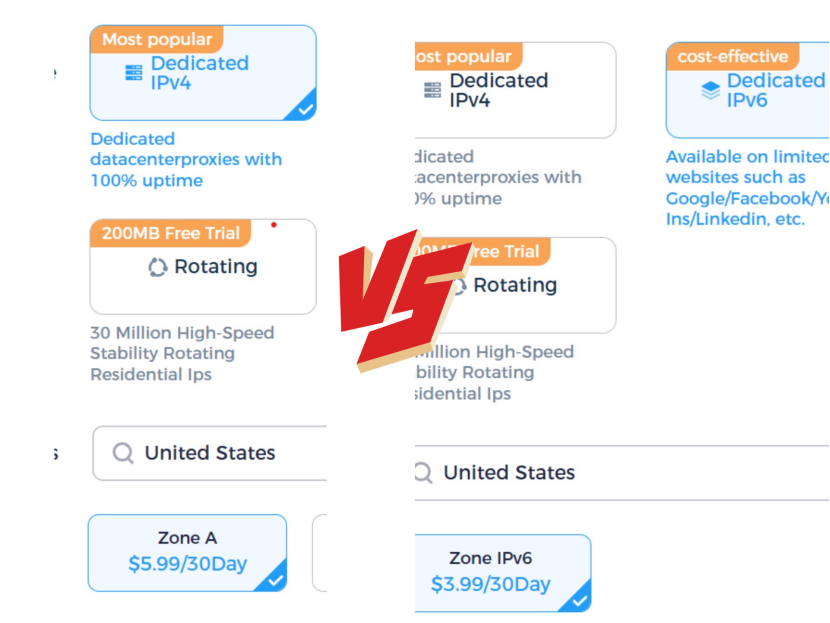This screenshot has height=623, width=830.
Task: Click the orange cost-effective badge
Action: click(x=732, y=57)
